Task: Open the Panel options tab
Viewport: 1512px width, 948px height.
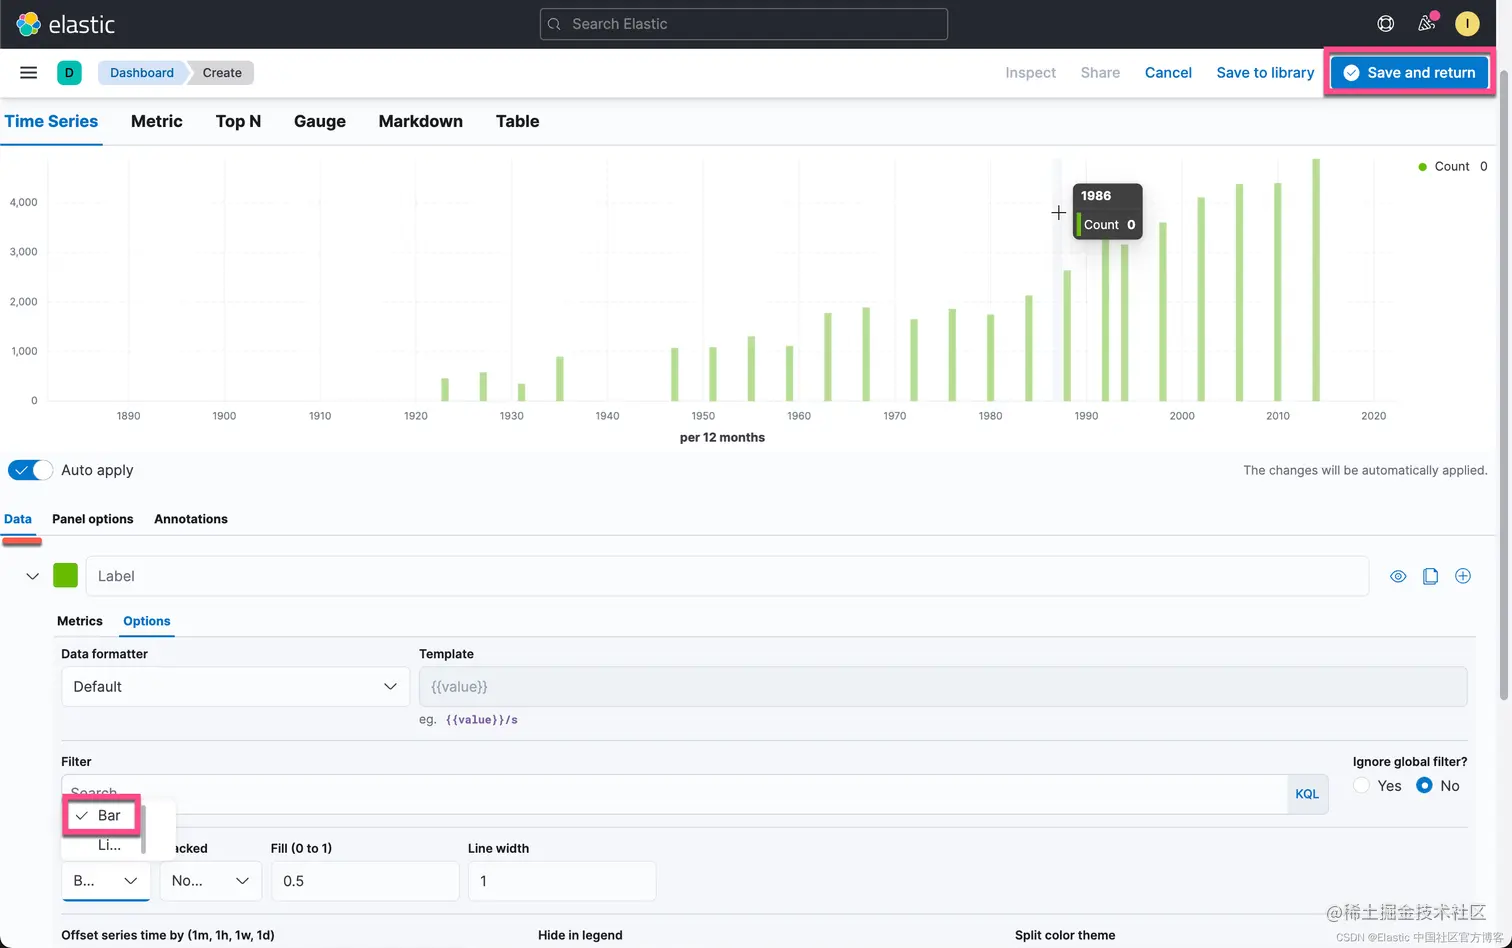Action: pyautogui.click(x=92, y=519)
